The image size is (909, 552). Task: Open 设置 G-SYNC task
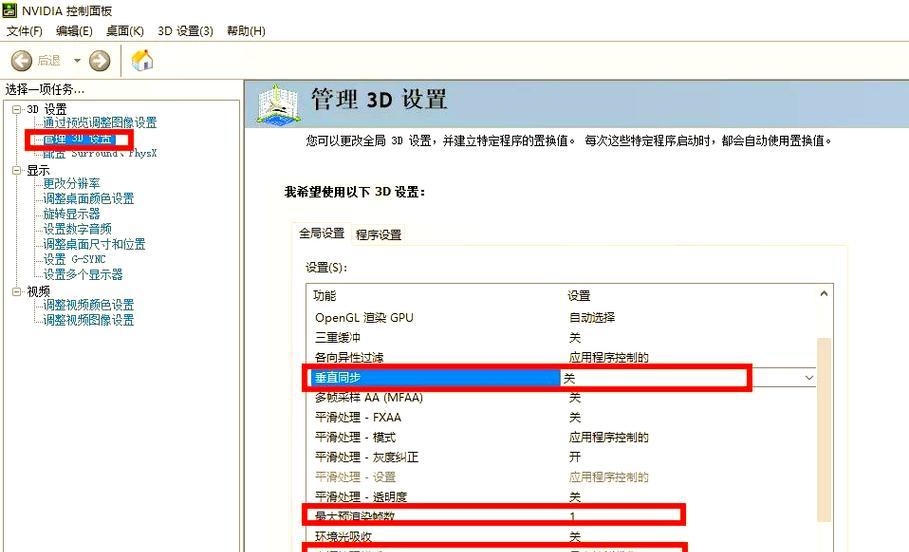coord(75,259)
